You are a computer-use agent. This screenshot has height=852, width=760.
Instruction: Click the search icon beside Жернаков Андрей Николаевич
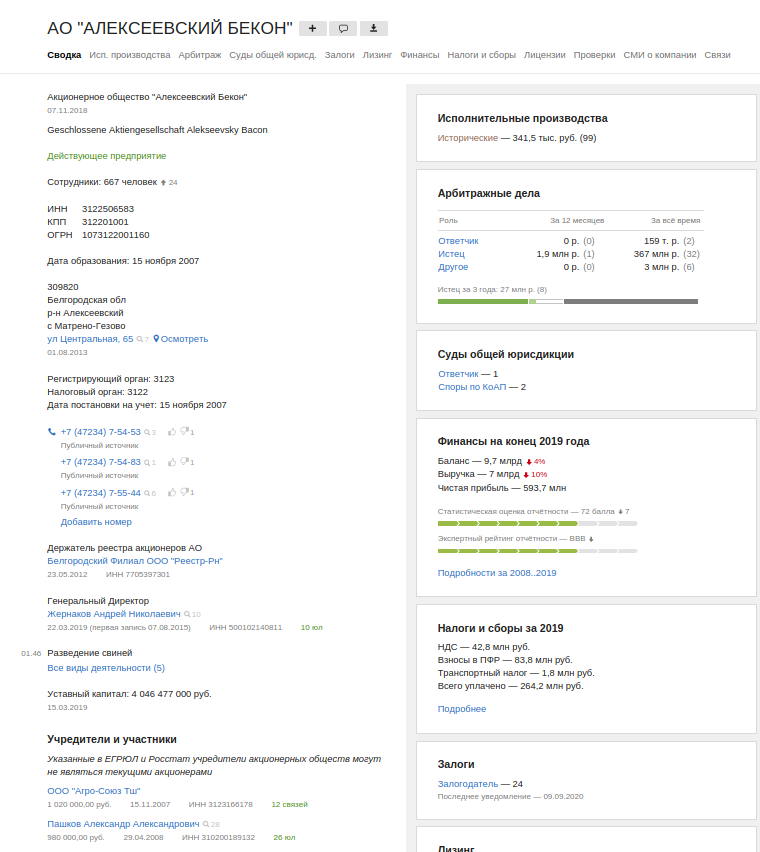click(x=187, y=614)
